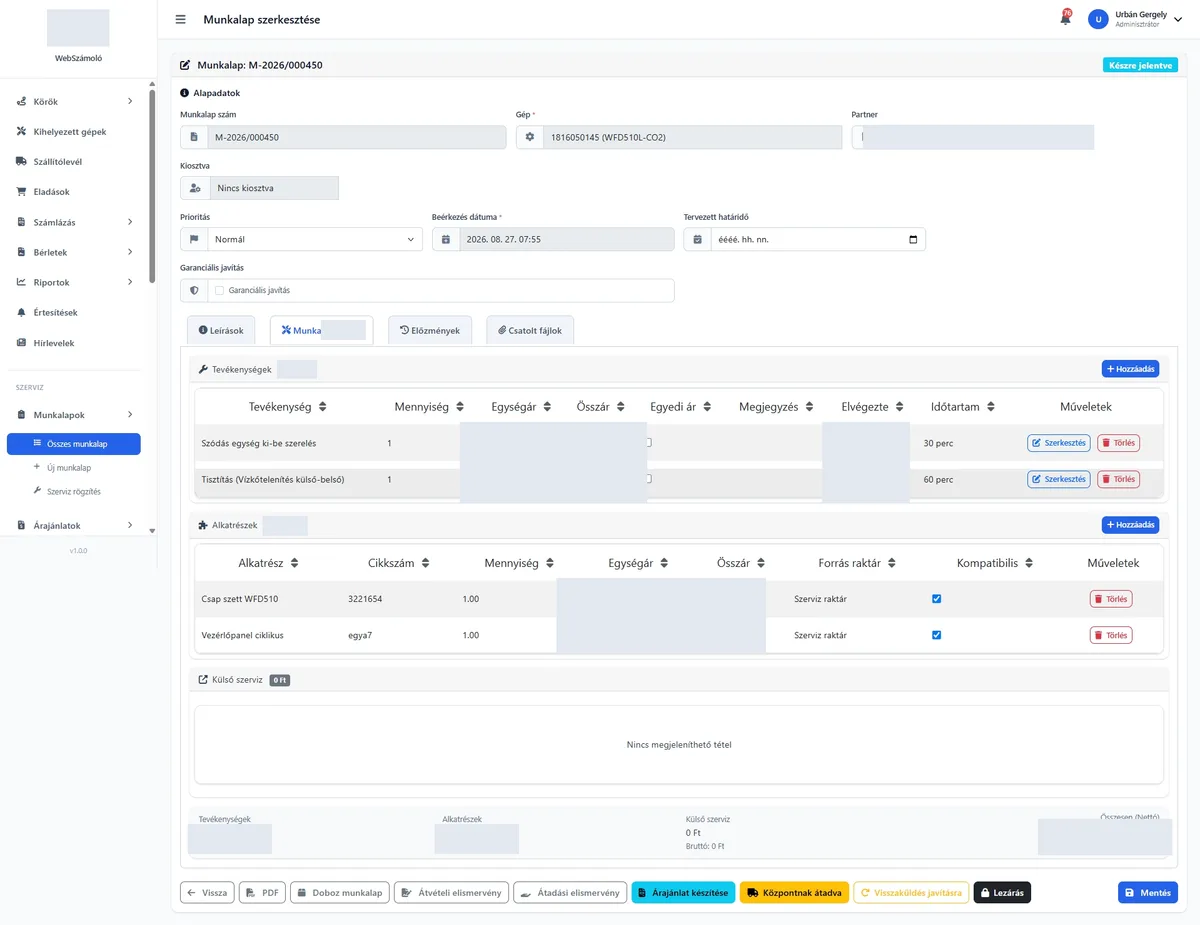Click calendar icon beside Beérkezés dátuma

(446, 239)
